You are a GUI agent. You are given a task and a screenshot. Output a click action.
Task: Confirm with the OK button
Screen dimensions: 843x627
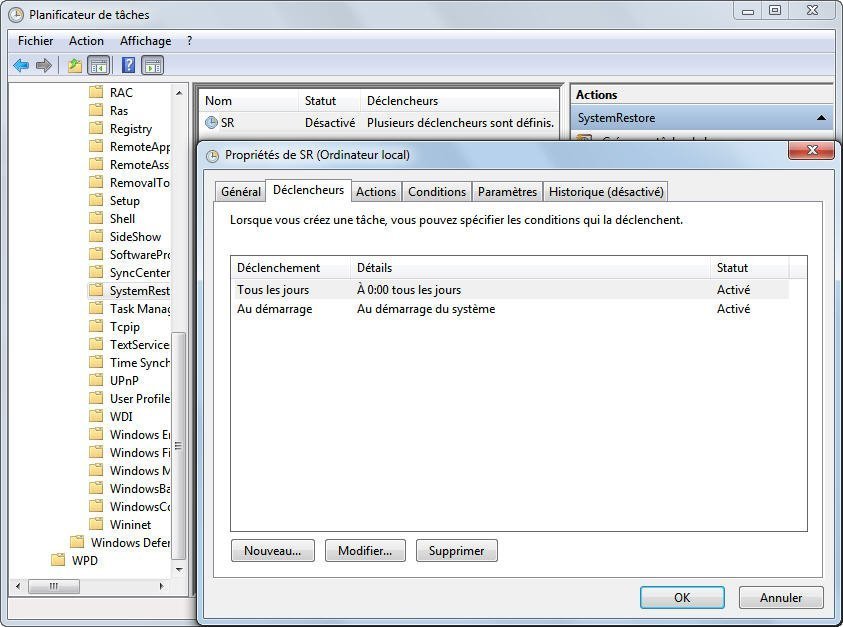click(682, 597)
